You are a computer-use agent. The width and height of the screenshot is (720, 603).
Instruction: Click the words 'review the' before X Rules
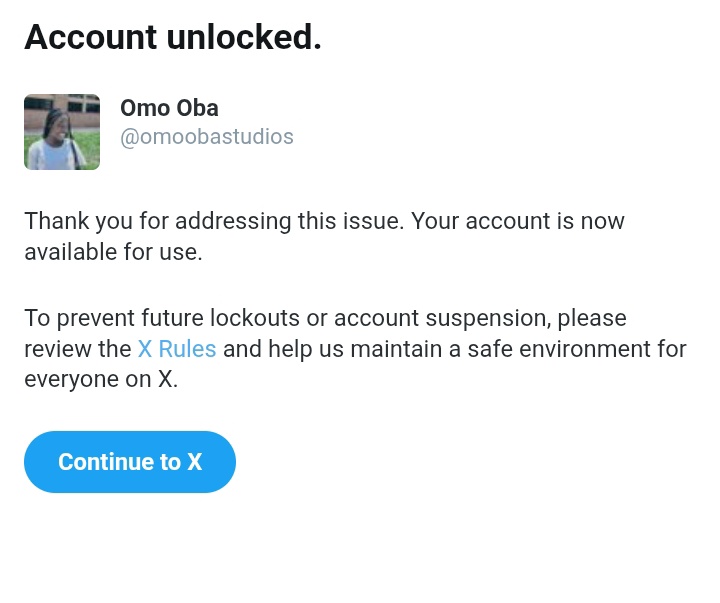tap(77, 349)
